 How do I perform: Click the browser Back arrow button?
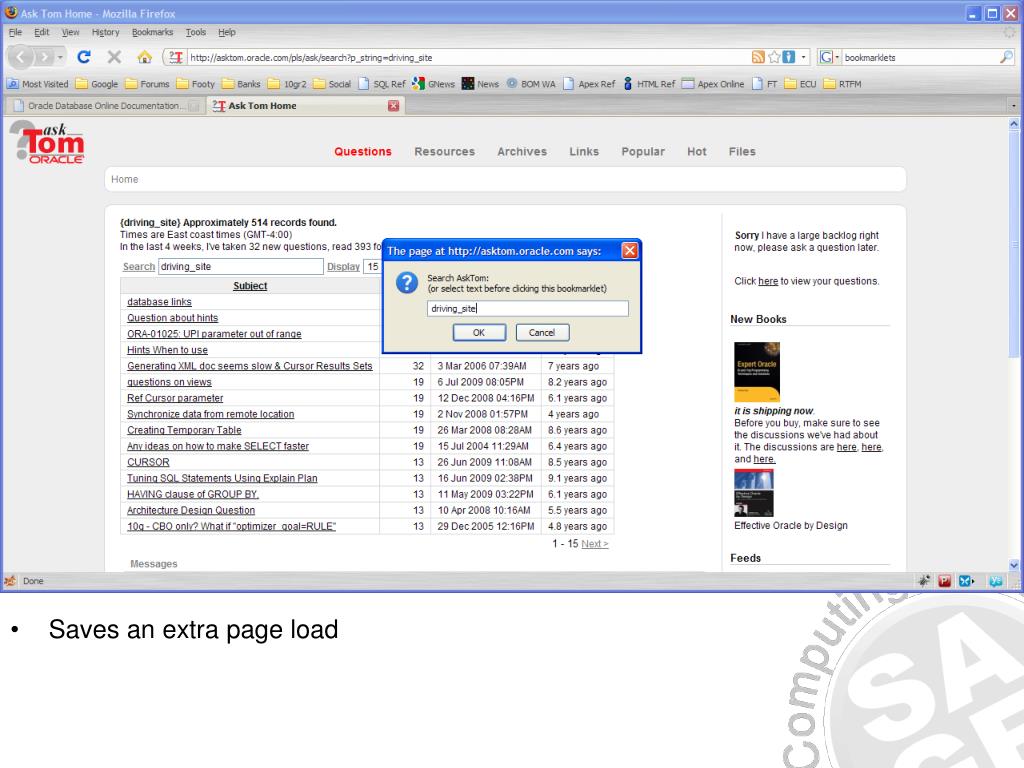point(20,57)
